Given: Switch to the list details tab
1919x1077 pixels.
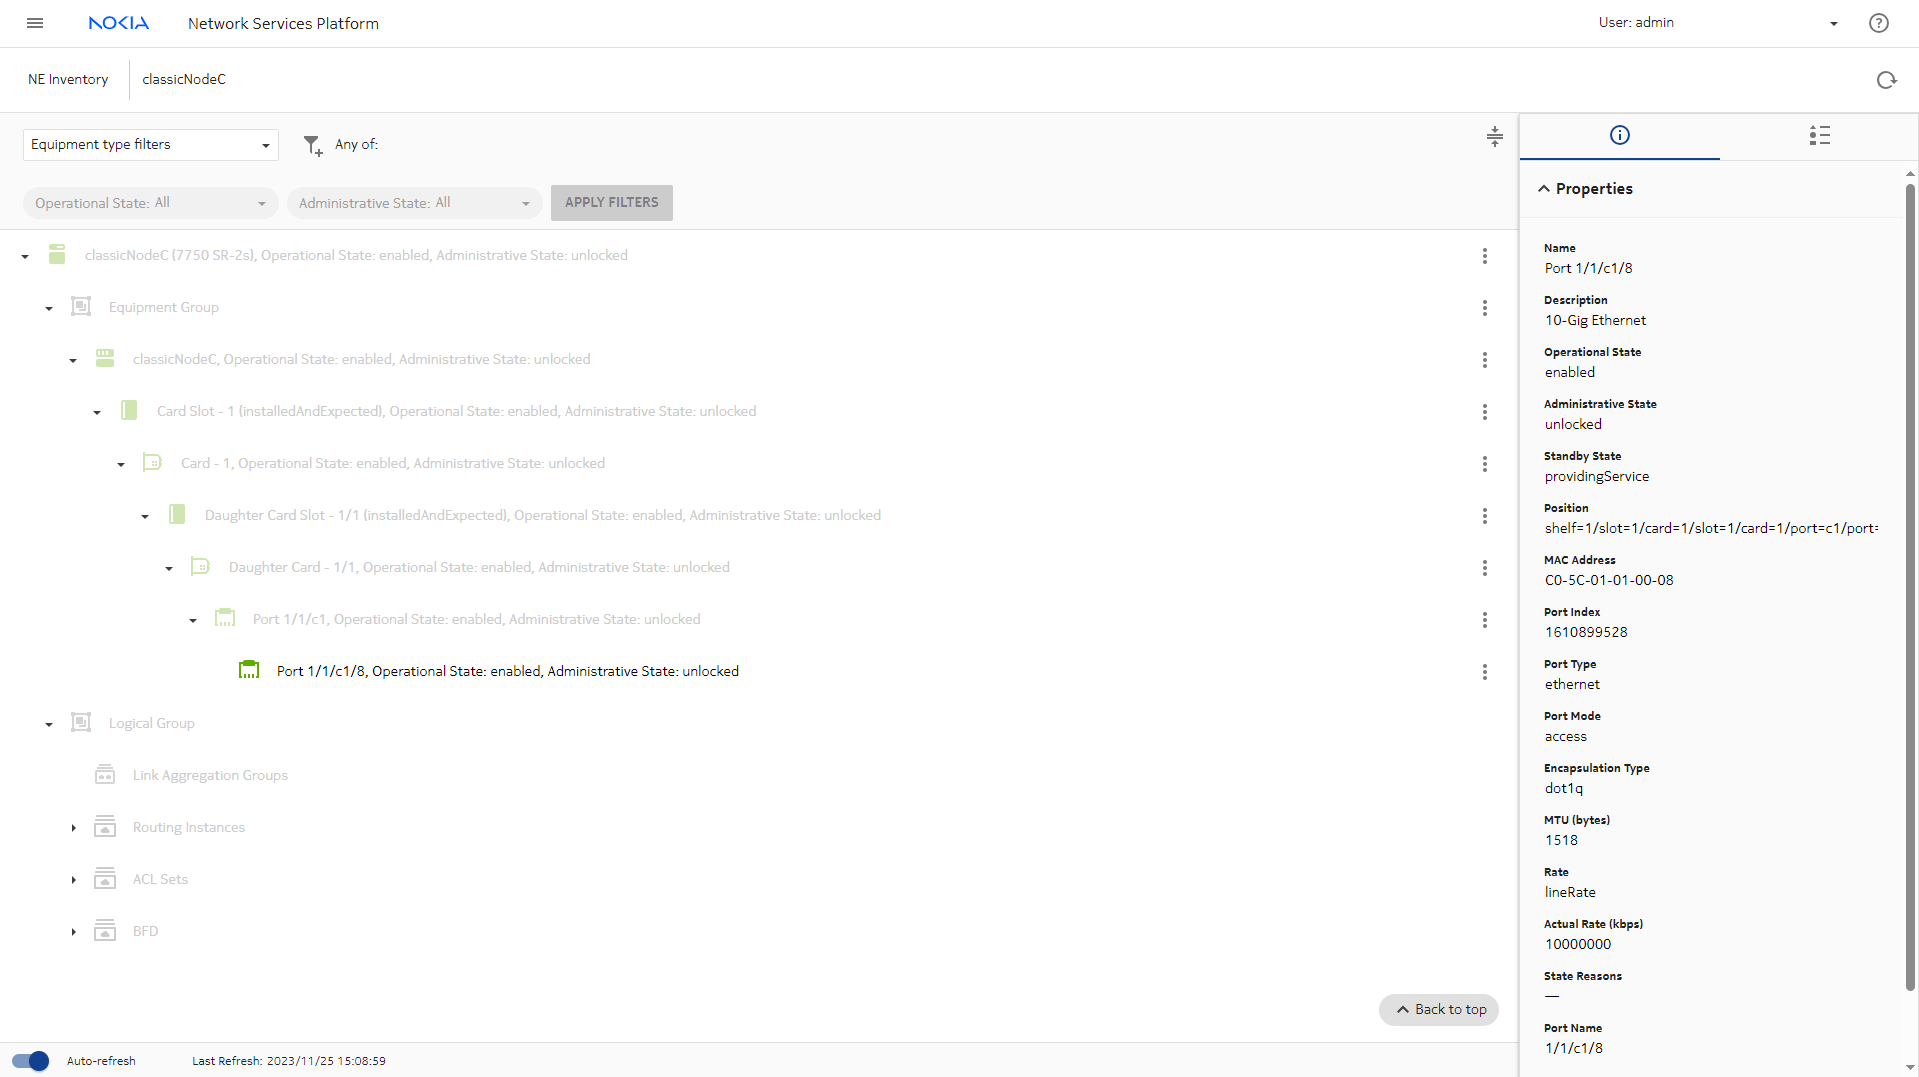Looking at the screenshot, I should (x=1819, y=136).
